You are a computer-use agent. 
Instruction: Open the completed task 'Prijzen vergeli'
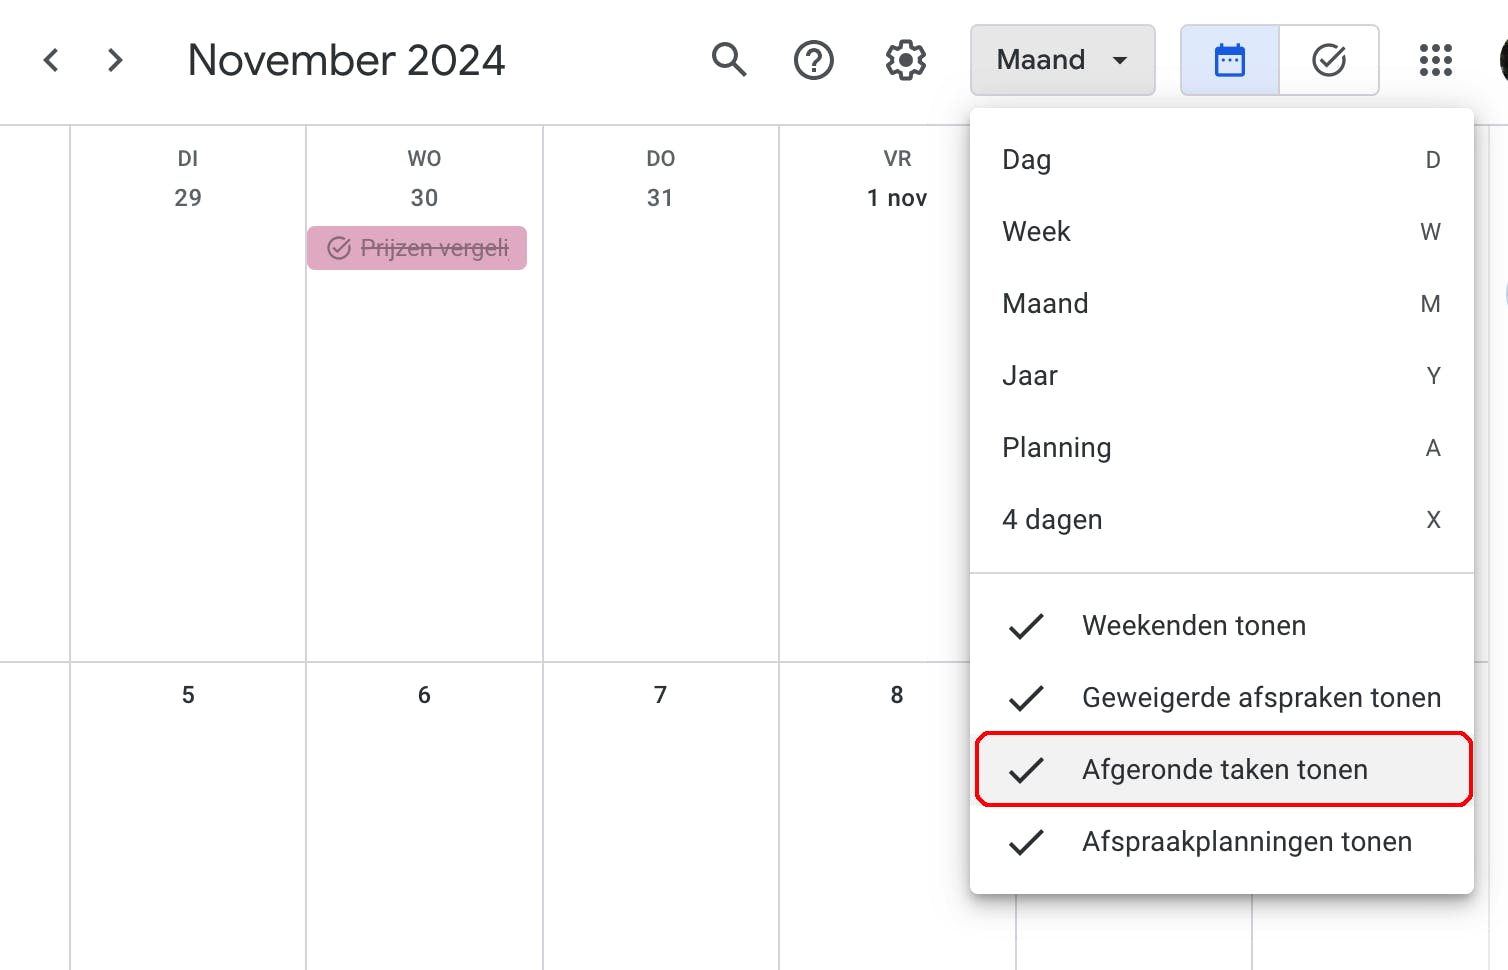point(417,248)
